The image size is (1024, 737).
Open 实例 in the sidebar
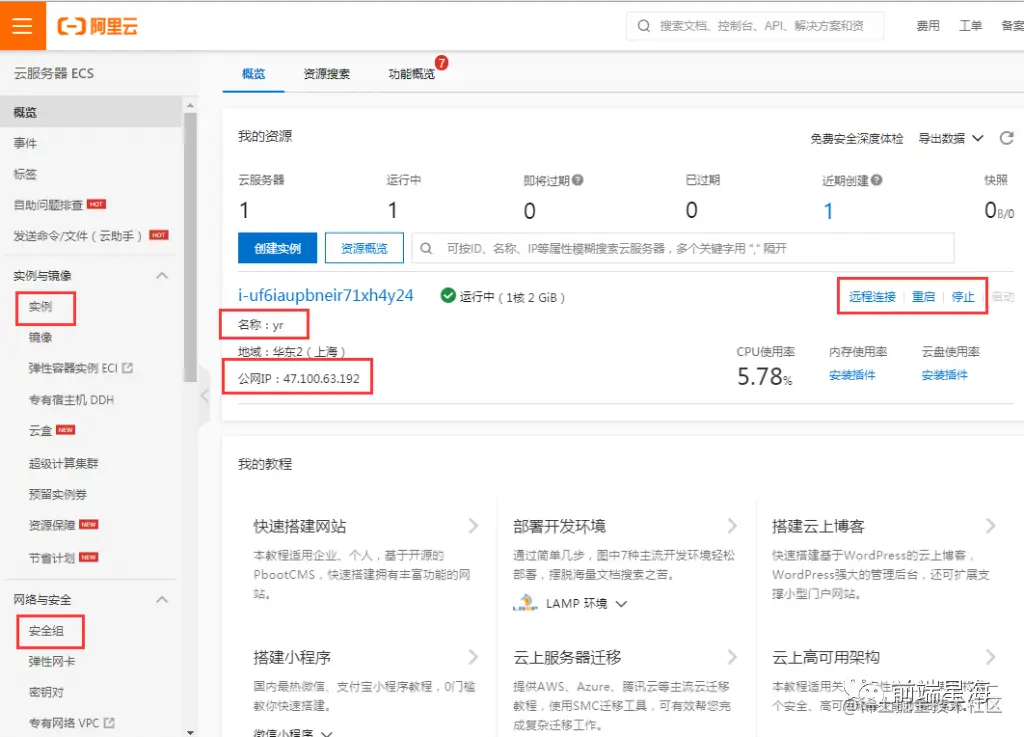click(x=40, y=306)
